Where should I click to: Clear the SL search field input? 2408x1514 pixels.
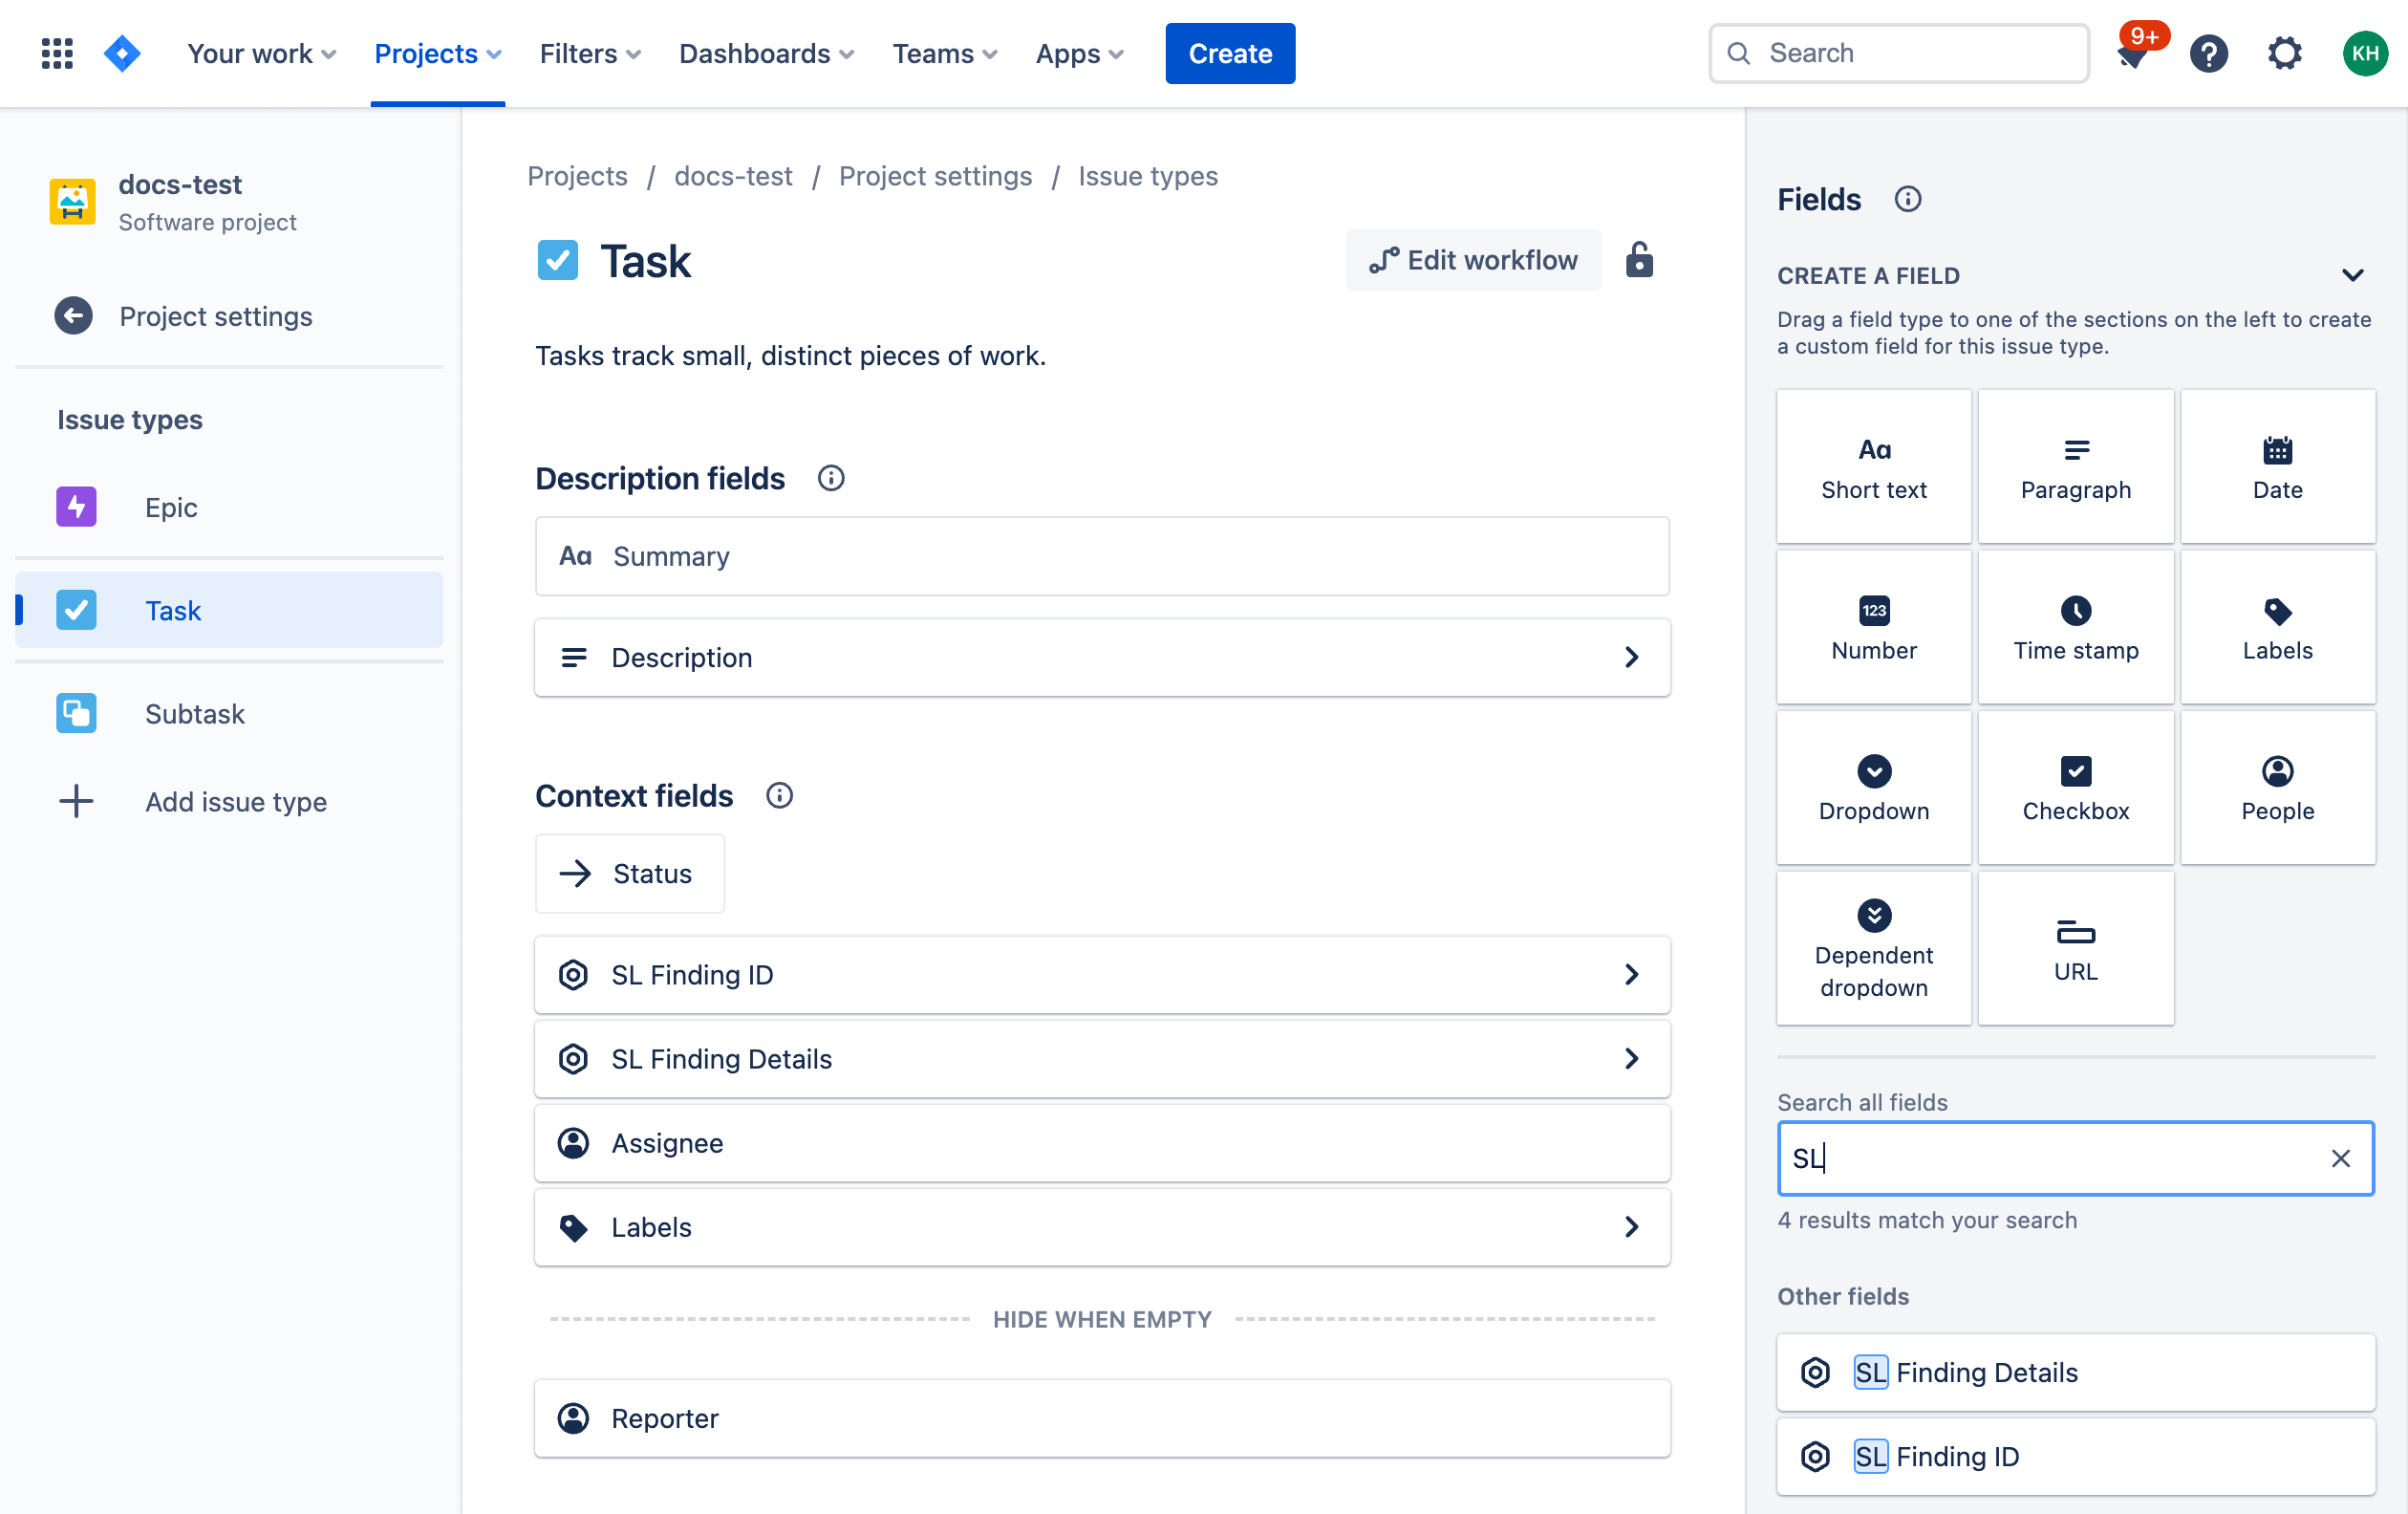2336,1158
